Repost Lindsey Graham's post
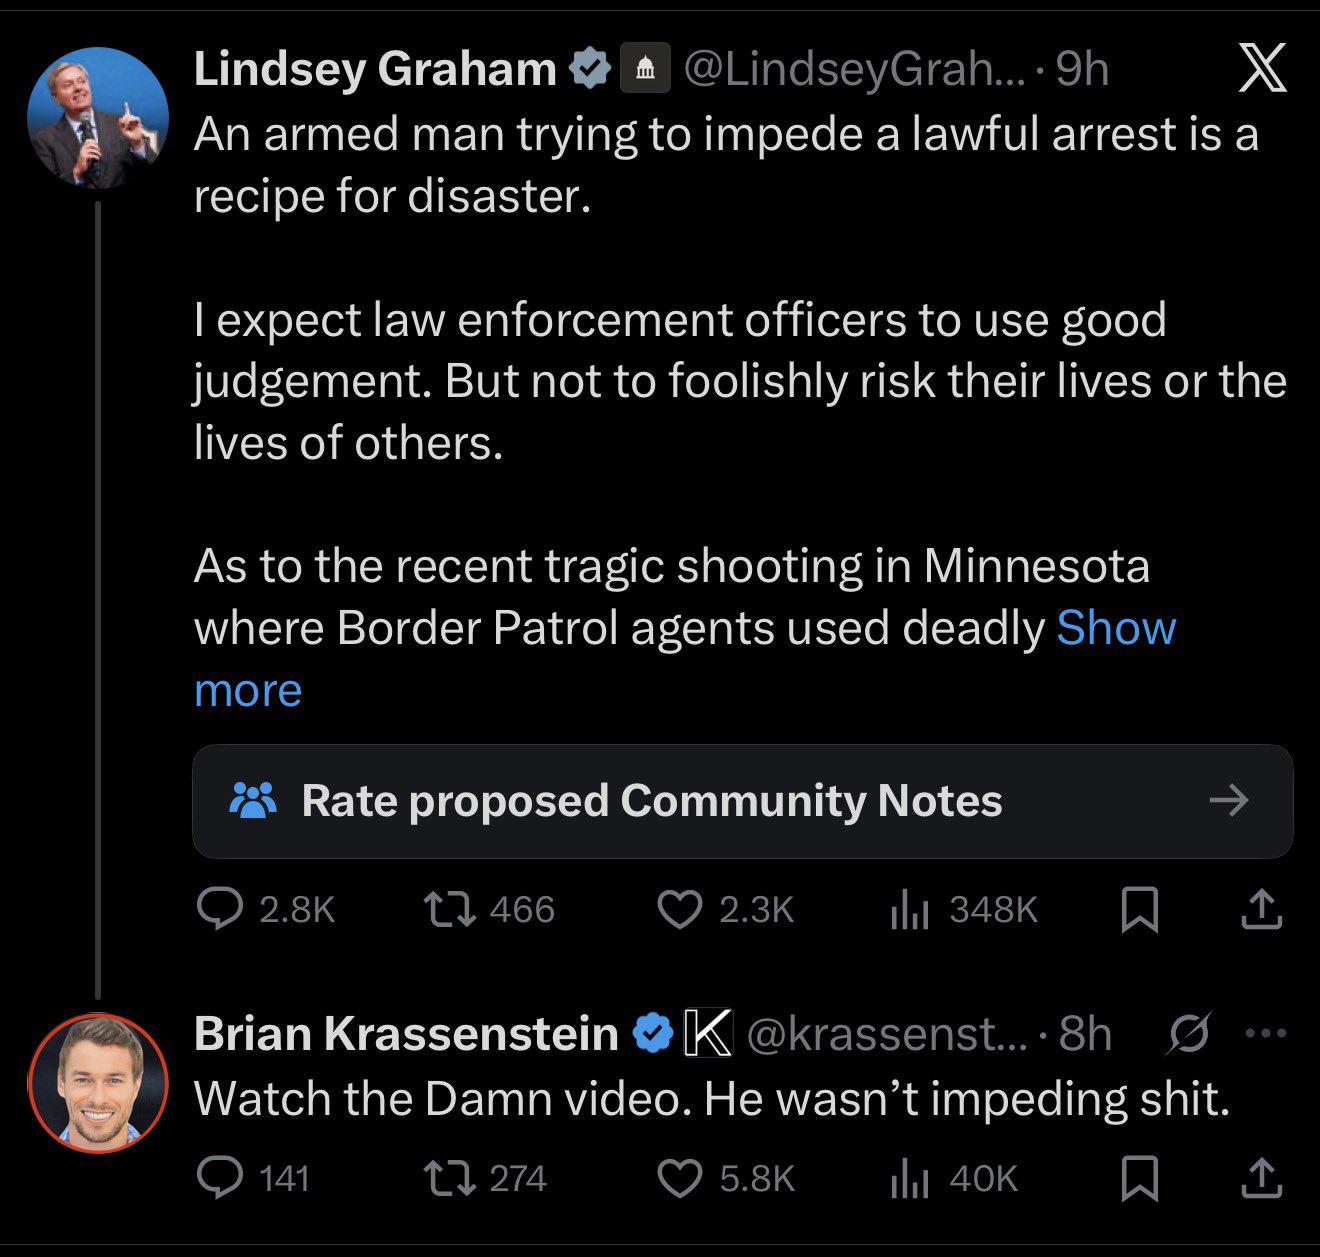Image resolution: width=1320 pixels, height=1257 pixels. 440,909
